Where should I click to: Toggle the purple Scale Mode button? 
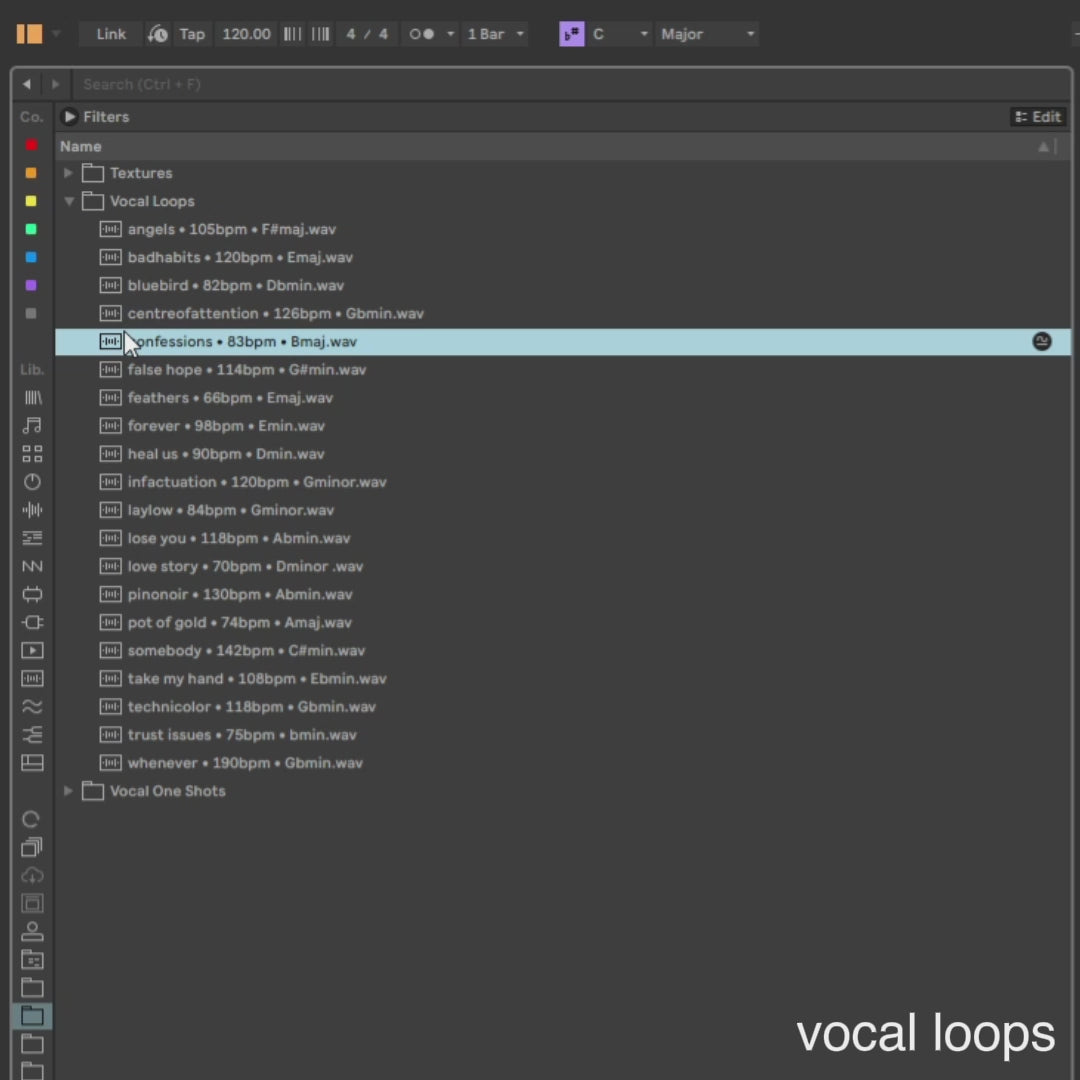pyautogui.click(x=572, y=34)
